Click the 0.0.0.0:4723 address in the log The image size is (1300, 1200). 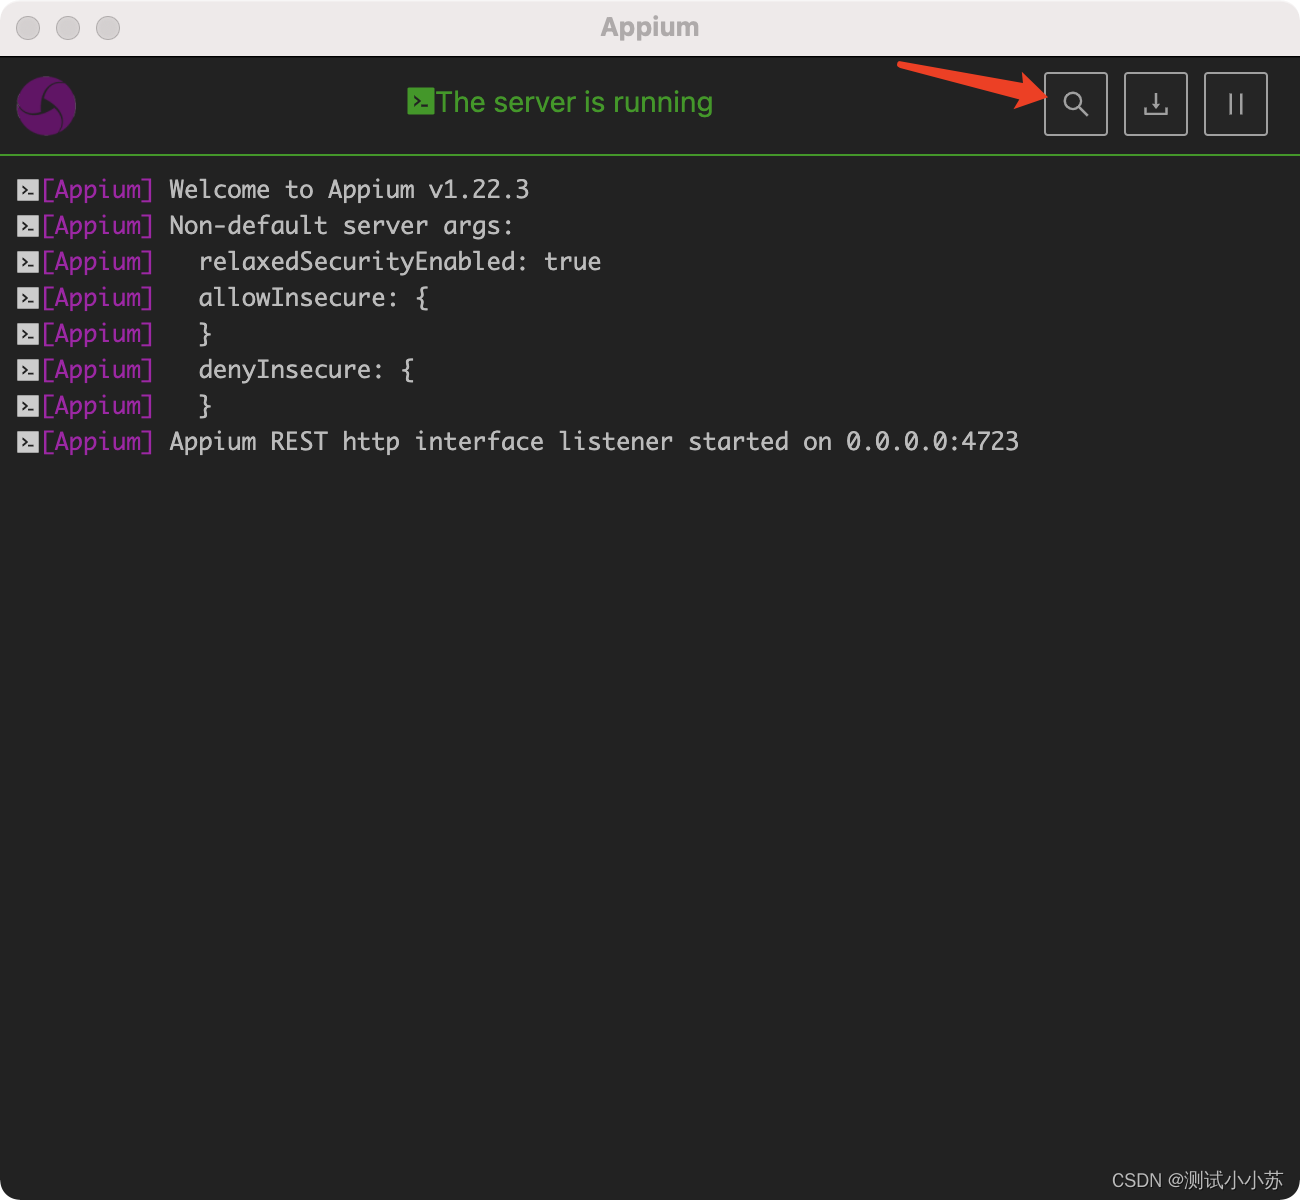coord(932,441)
